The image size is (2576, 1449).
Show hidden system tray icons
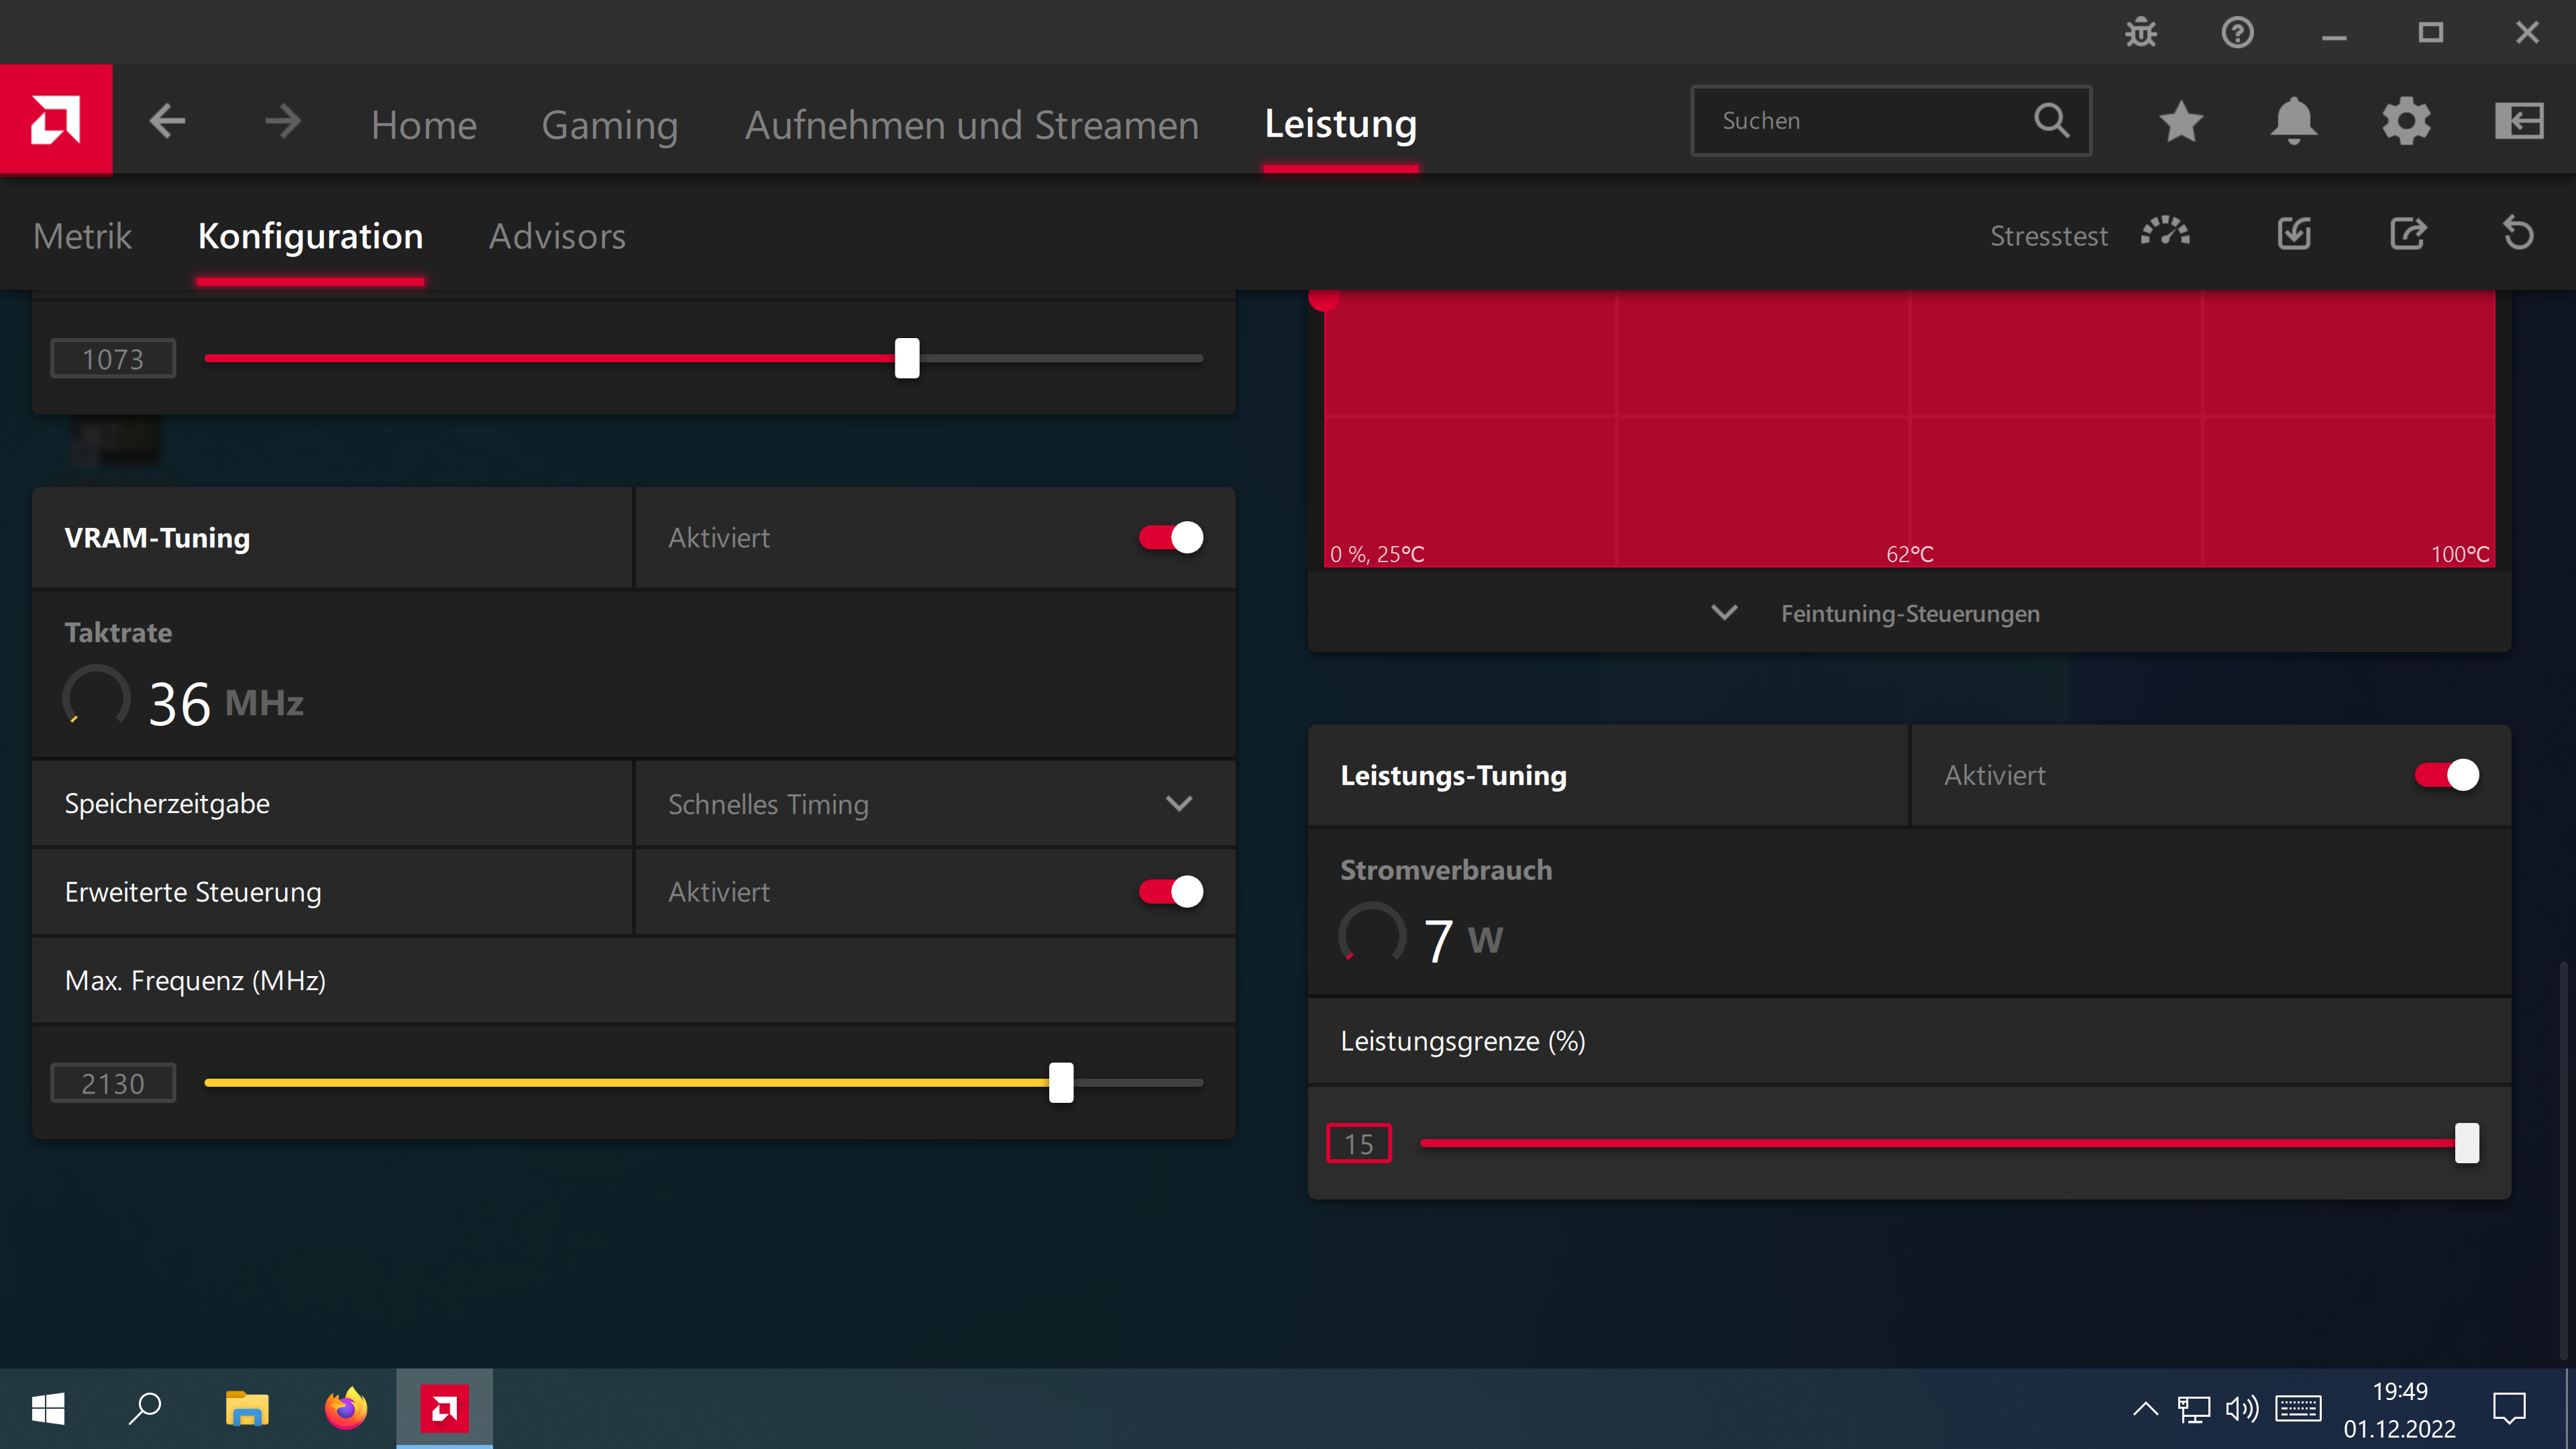tap(2145, 1409)
